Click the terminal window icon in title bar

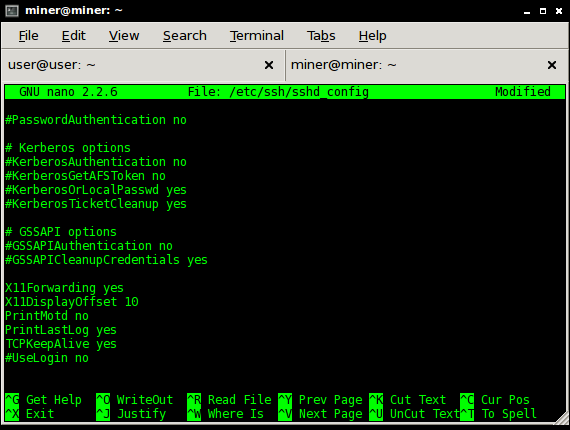(x=12, y=11)
